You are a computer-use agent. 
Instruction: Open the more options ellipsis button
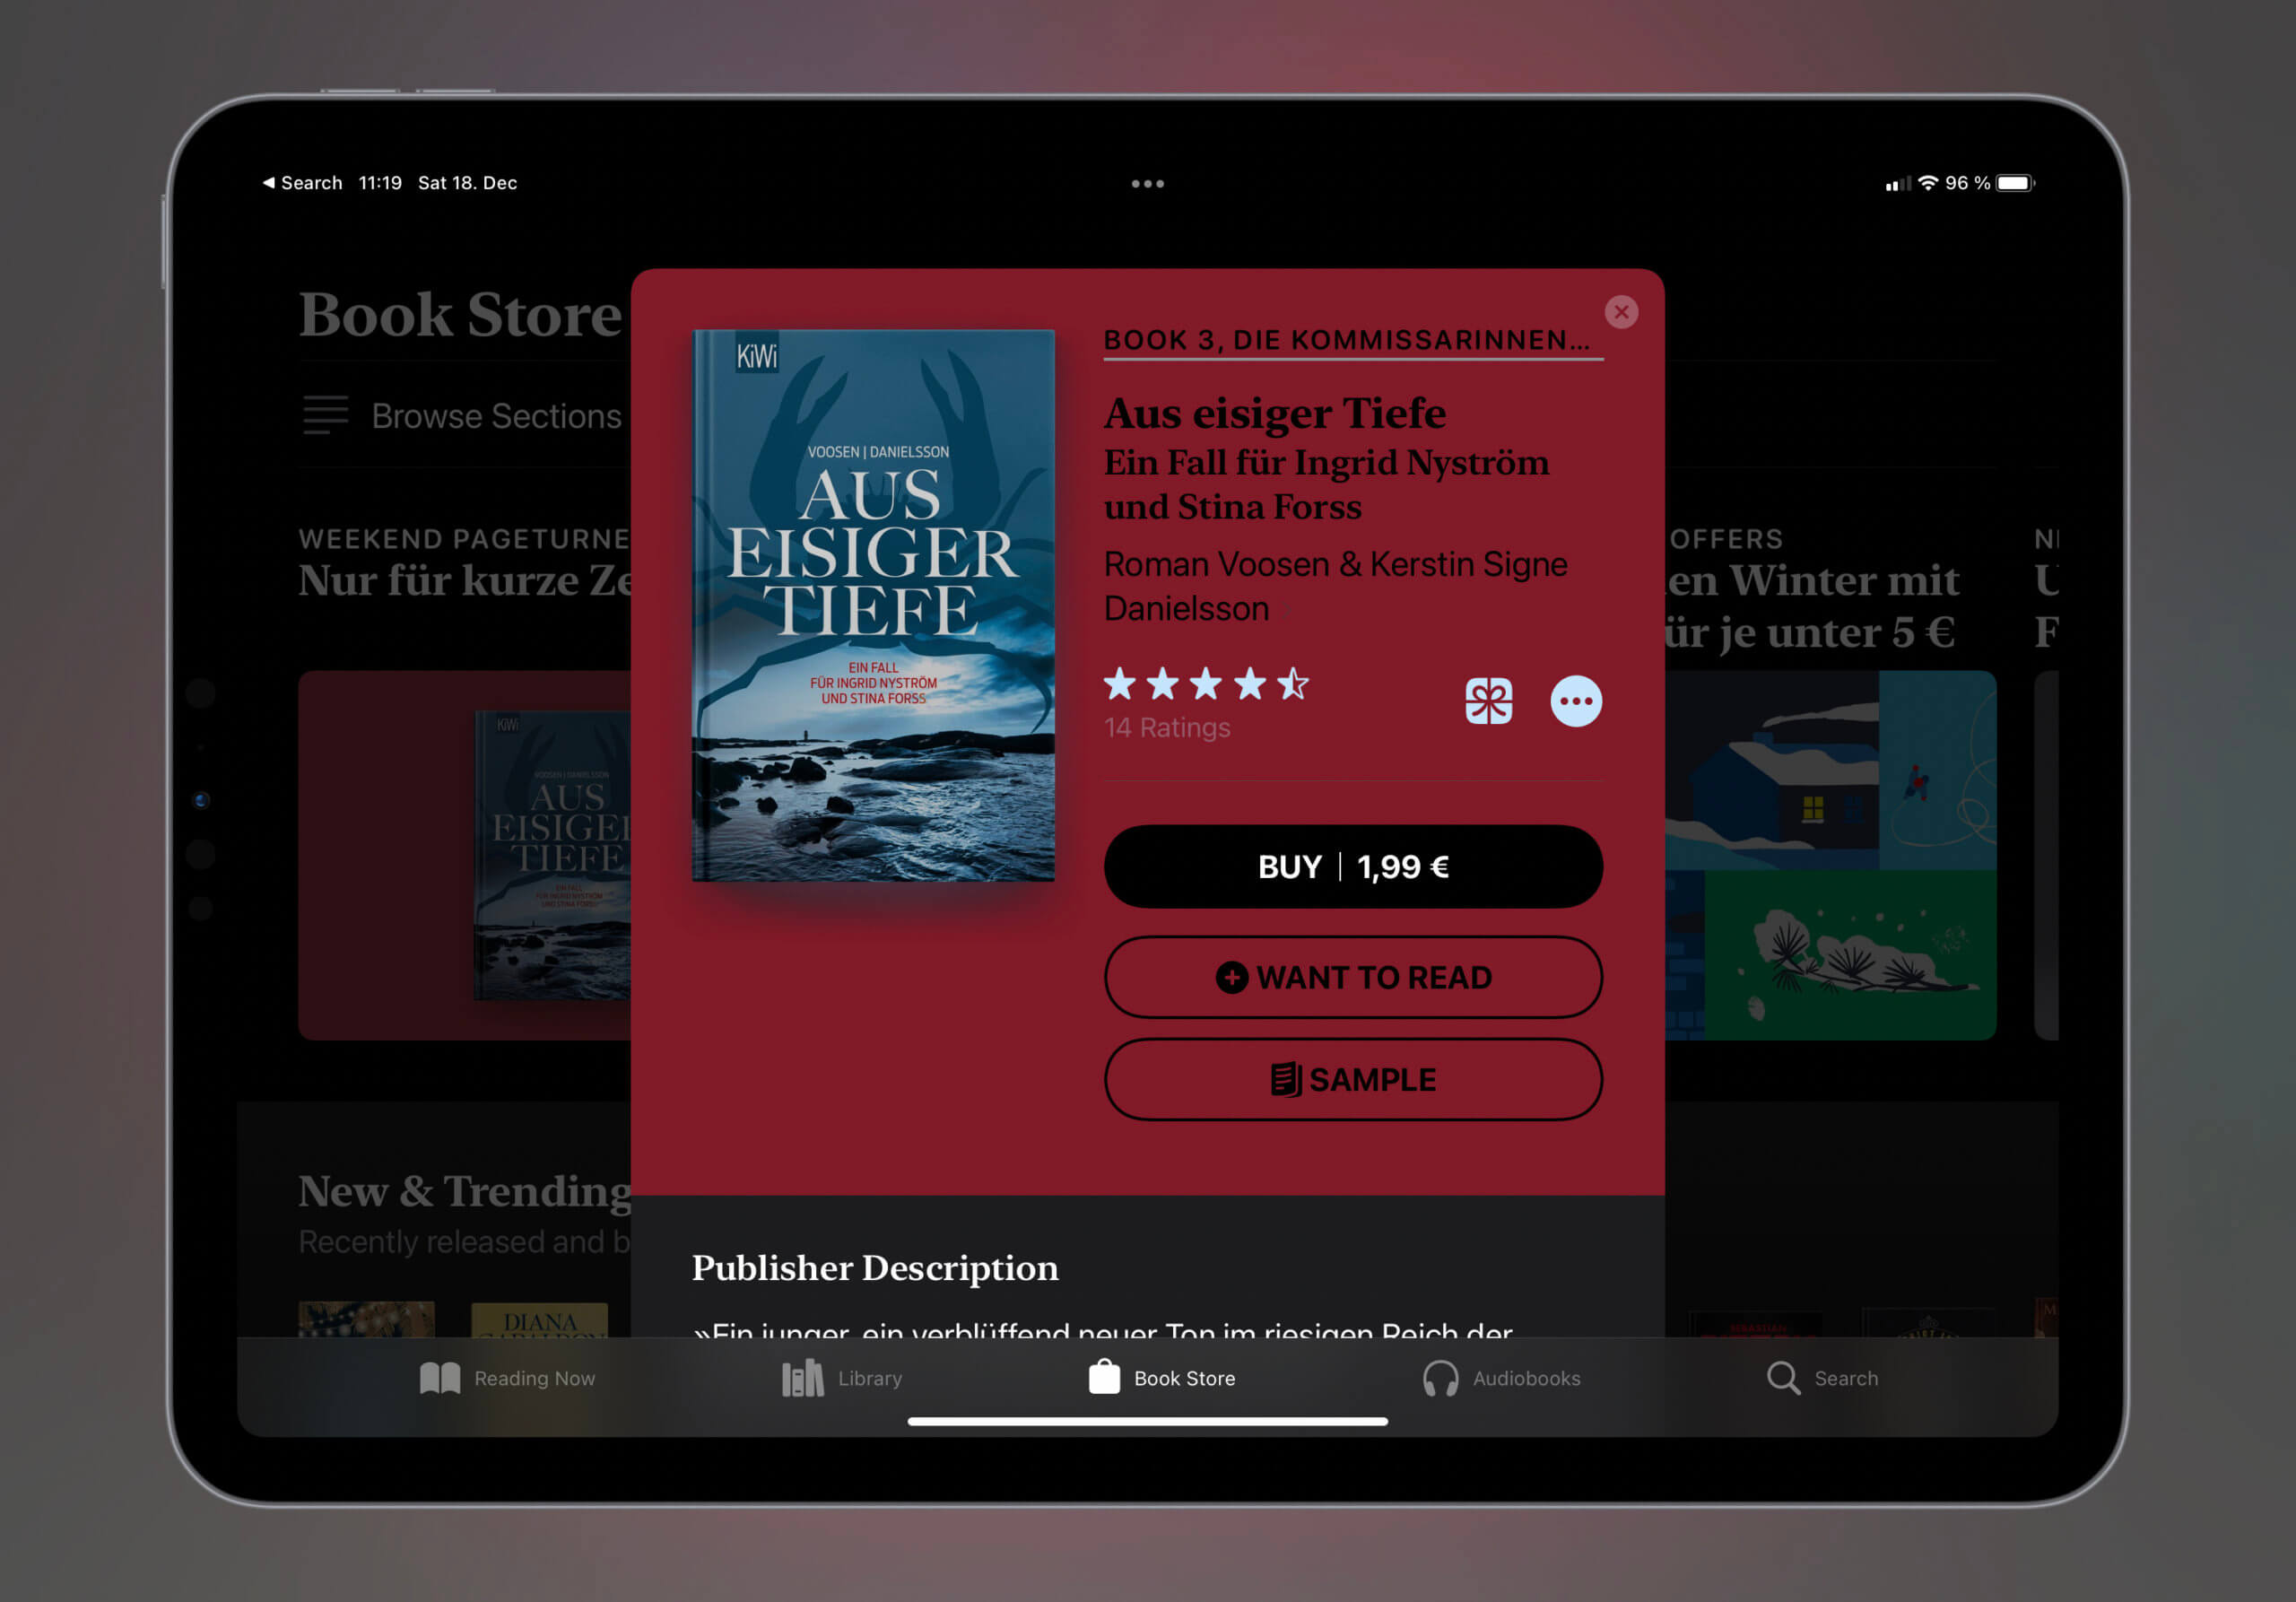1575,701
